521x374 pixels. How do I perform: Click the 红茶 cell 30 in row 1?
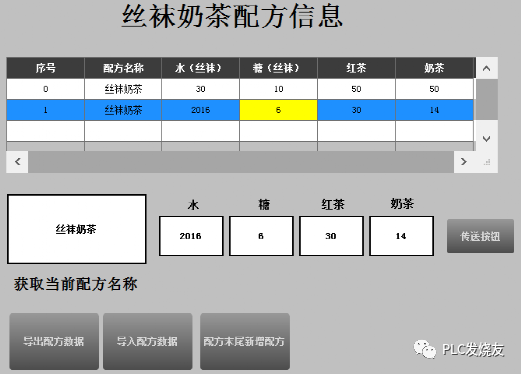click(356, 110)
